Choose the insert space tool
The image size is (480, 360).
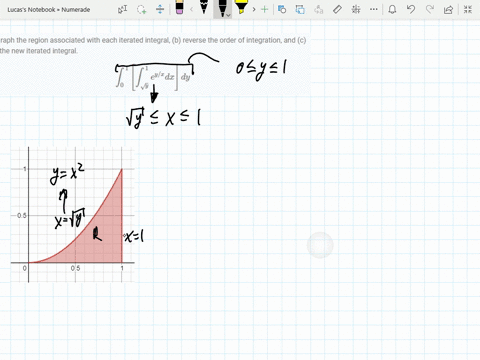[160, 9]
